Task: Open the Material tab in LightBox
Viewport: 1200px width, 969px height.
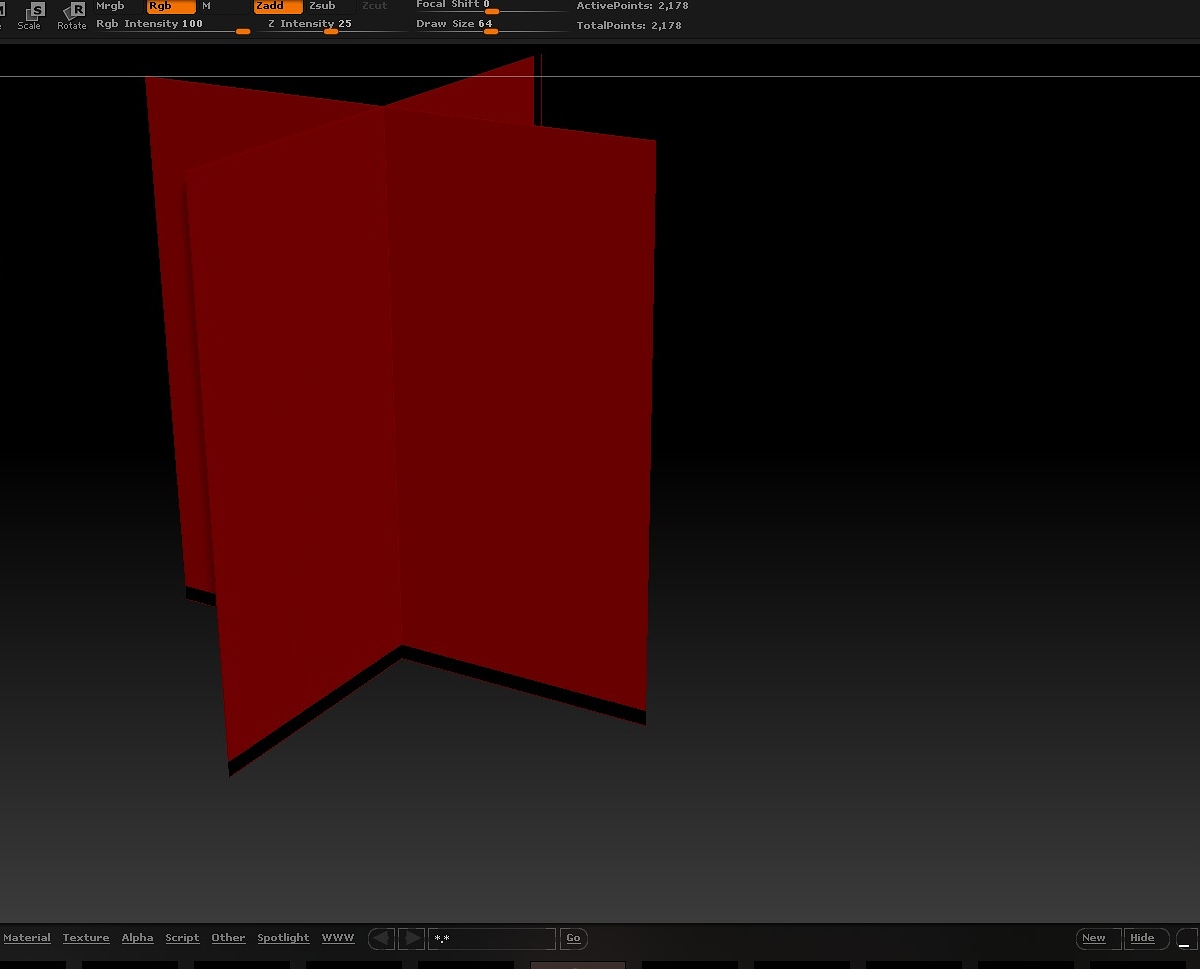Action: click(x=27, y=938)
